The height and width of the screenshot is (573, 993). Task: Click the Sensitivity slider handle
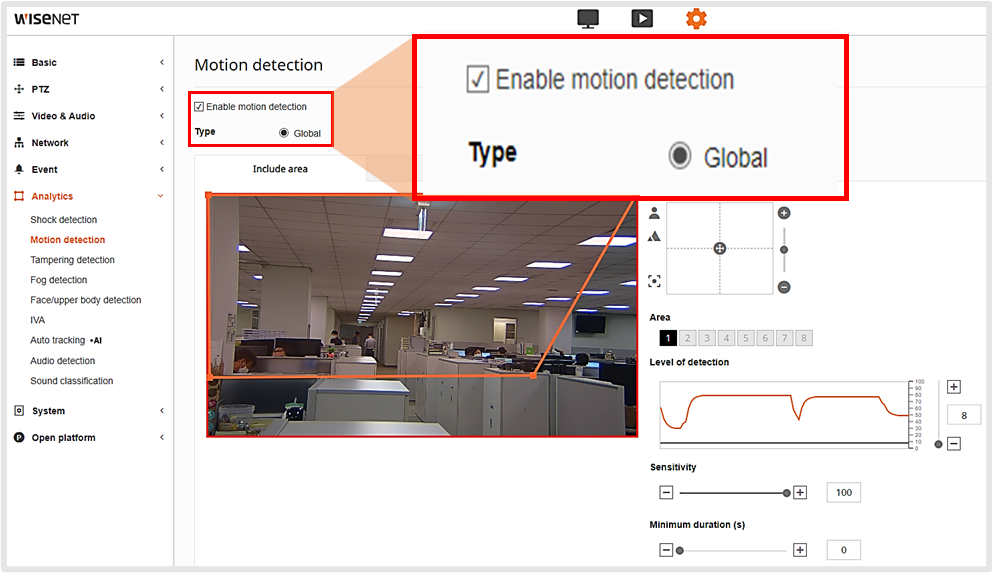click(787, 493)
